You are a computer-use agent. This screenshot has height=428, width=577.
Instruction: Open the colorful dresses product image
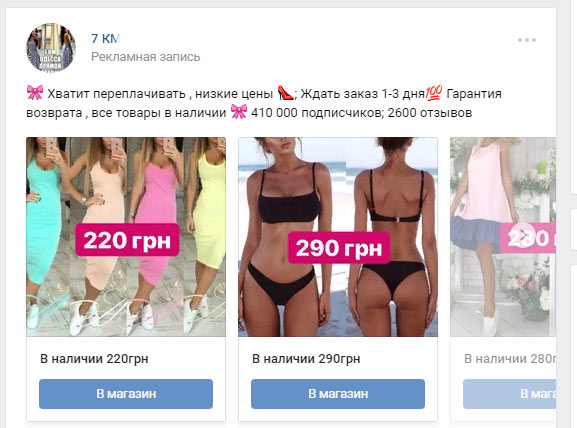pos(126,237)
